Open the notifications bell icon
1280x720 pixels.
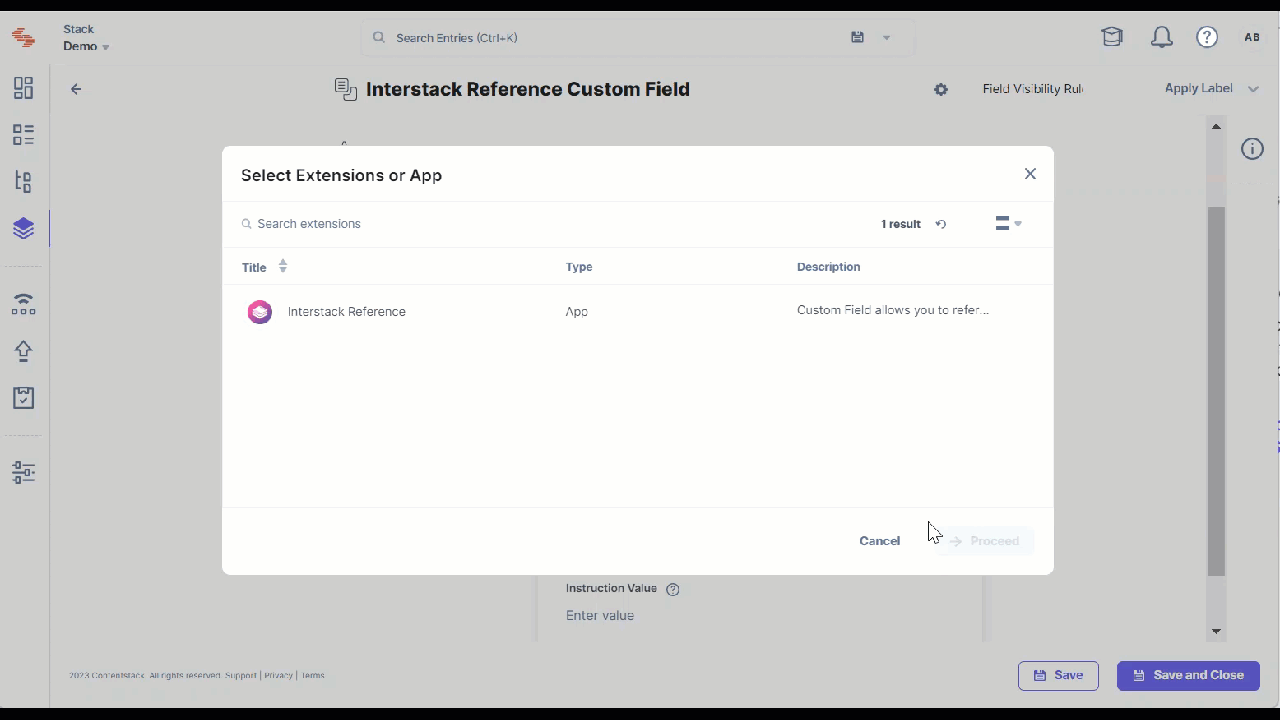(1161, 38)
